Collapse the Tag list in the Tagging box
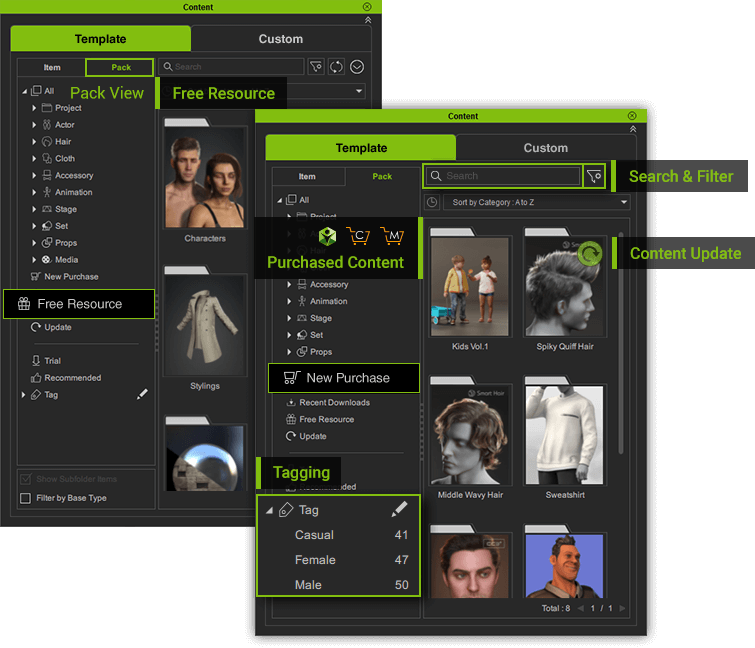 [269, 510]
